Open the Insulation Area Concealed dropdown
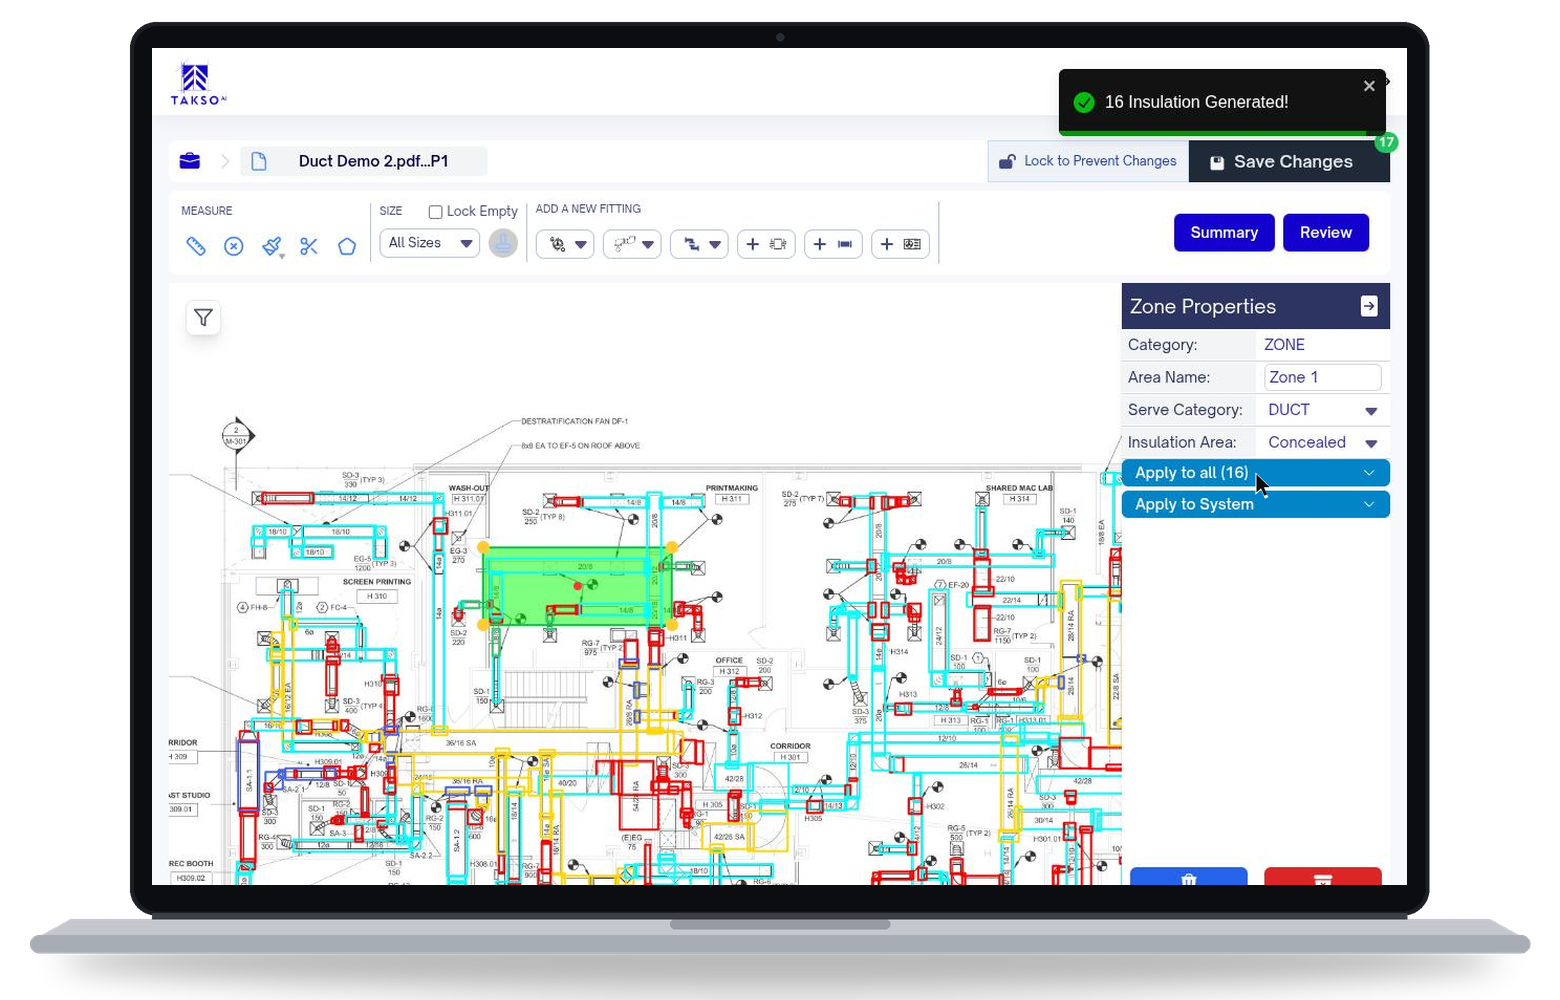Image resolution: width=1560 pixels, height=1000 pixels. click(x=1322, y=442)
